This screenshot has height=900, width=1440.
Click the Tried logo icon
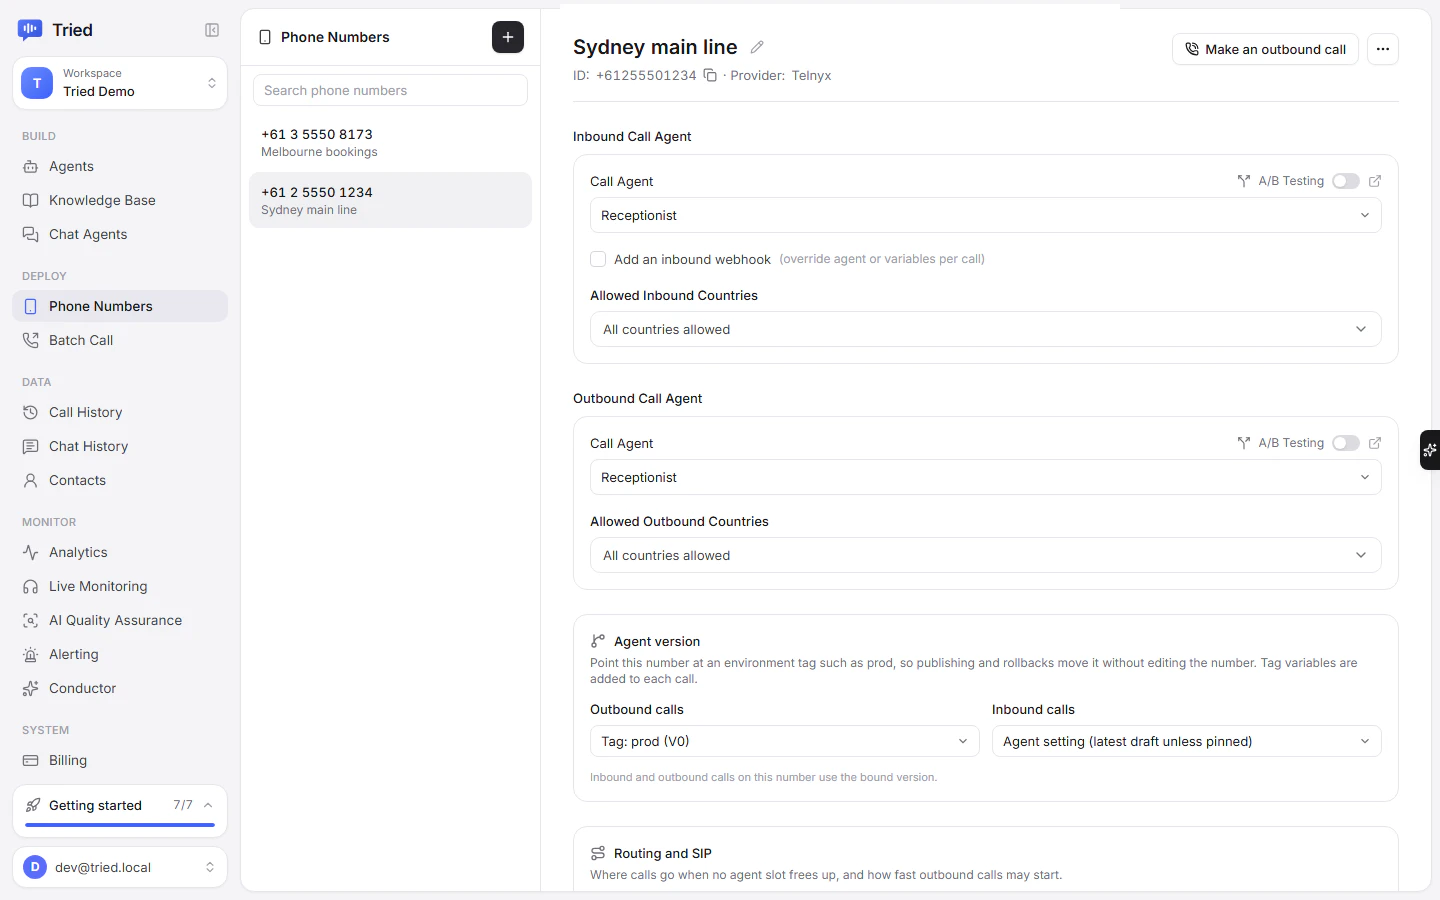coord(30,30)
